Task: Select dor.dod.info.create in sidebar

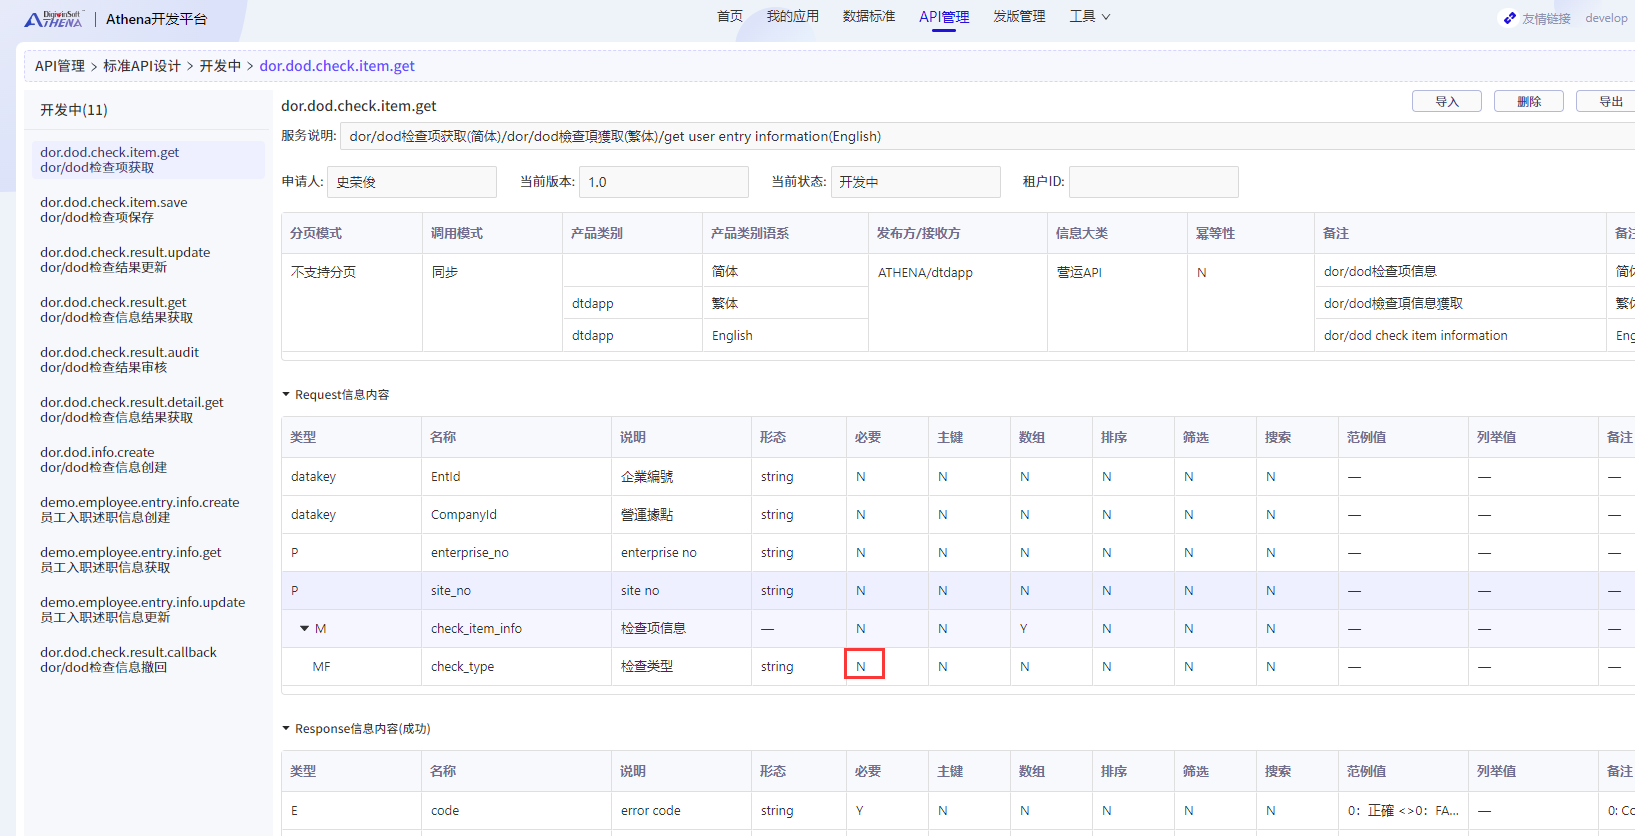Action: (149, 460)
